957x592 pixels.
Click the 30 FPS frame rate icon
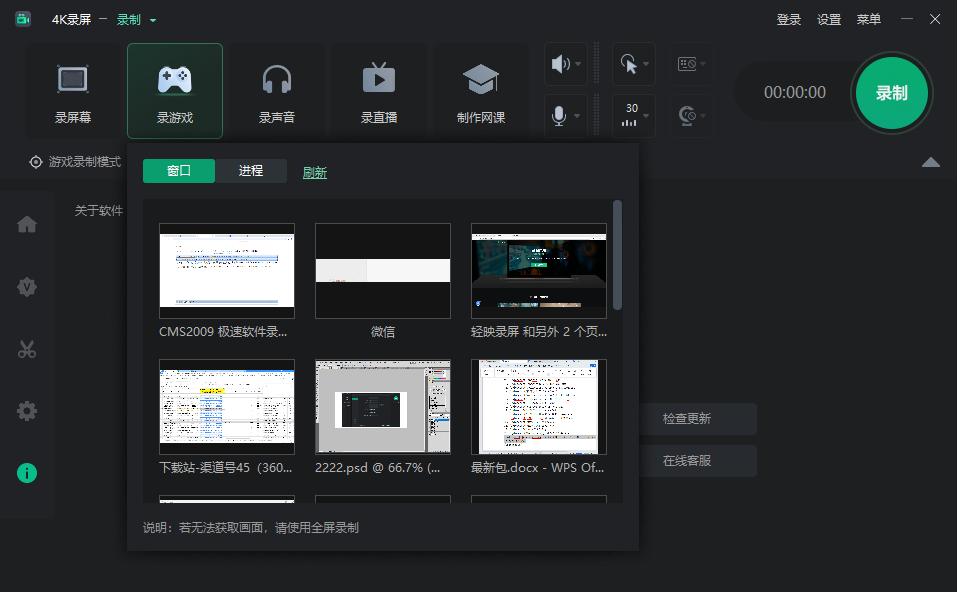tap(632, 115)
